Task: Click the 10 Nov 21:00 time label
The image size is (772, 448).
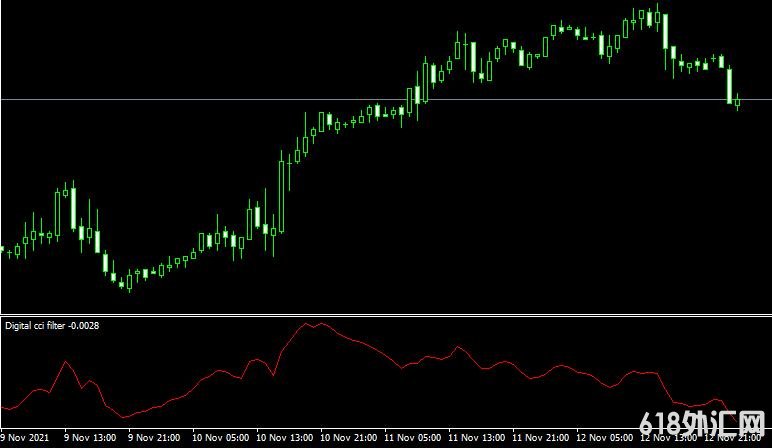Action: (349, 438)
